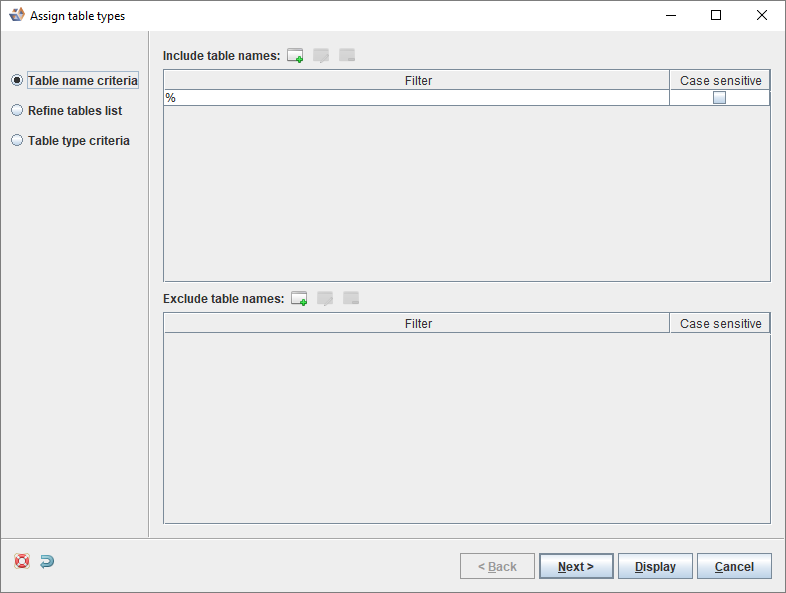Click edit icon for include table names
Viewport: 786px width, 593px height.
click(x=321, y=55)
